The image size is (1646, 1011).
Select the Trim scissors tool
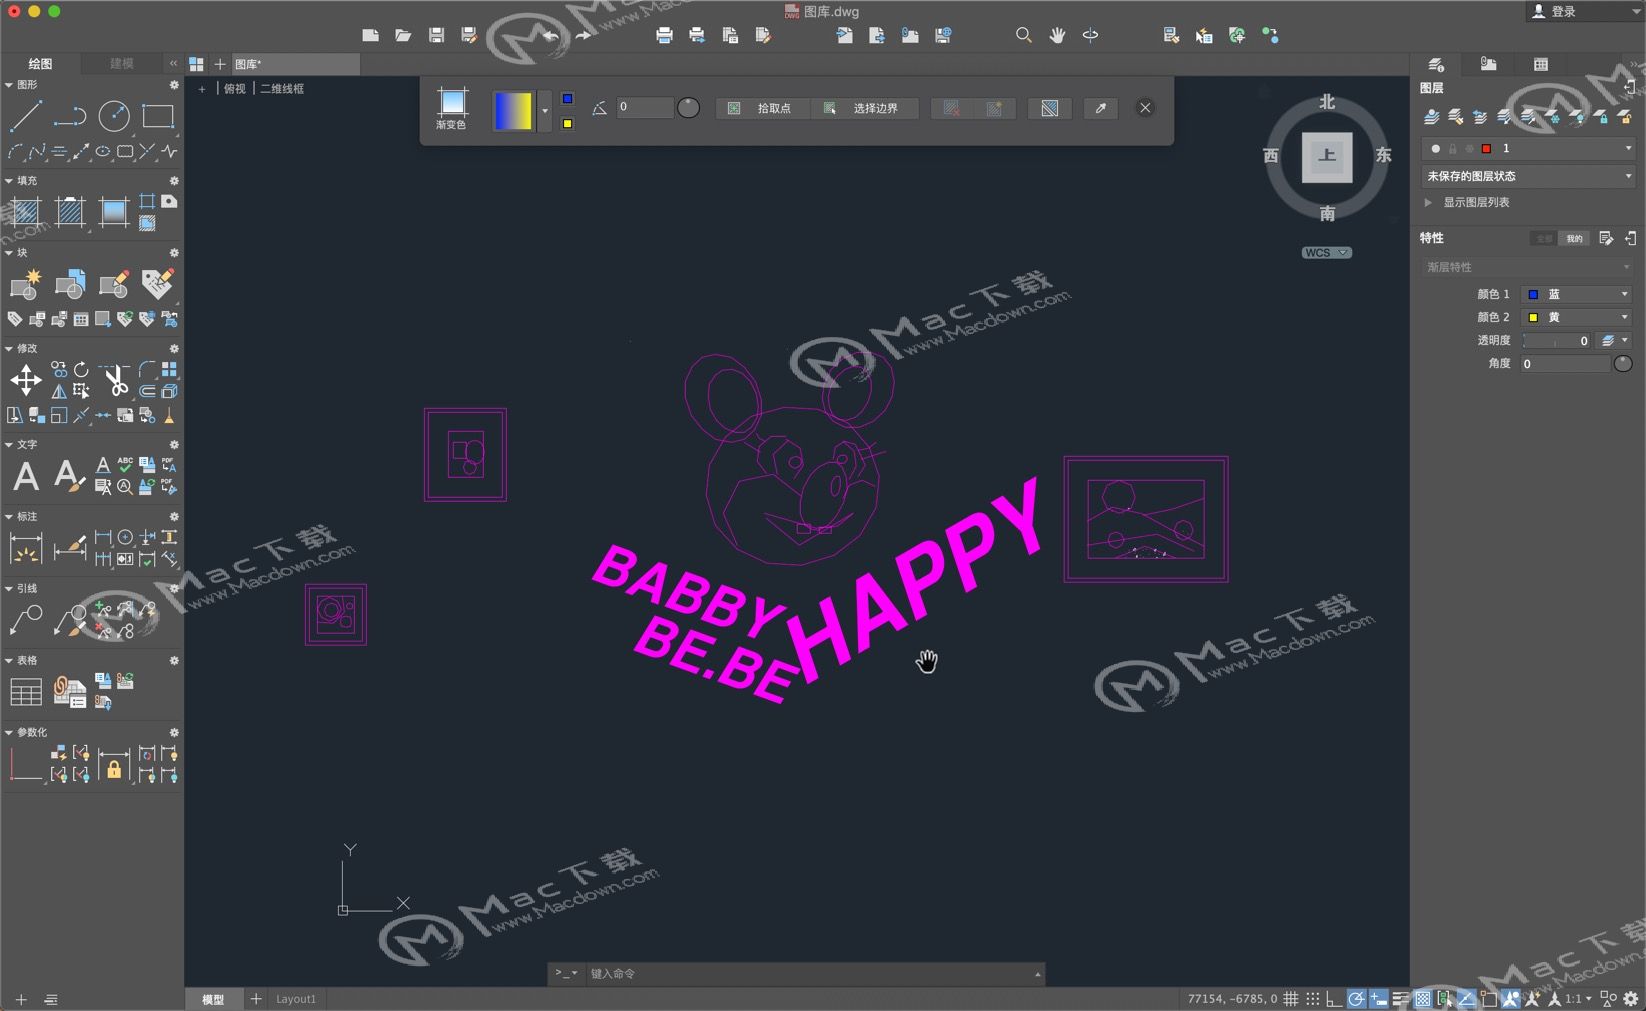[116, 381]
